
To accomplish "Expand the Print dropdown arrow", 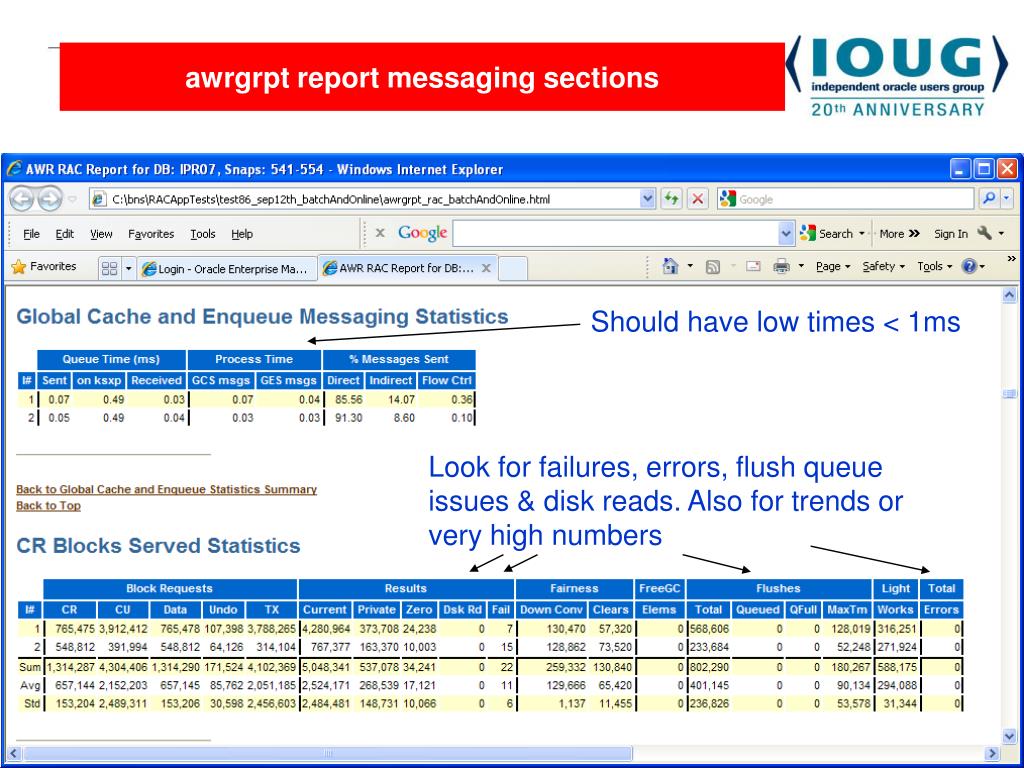I will pos(801,266).
